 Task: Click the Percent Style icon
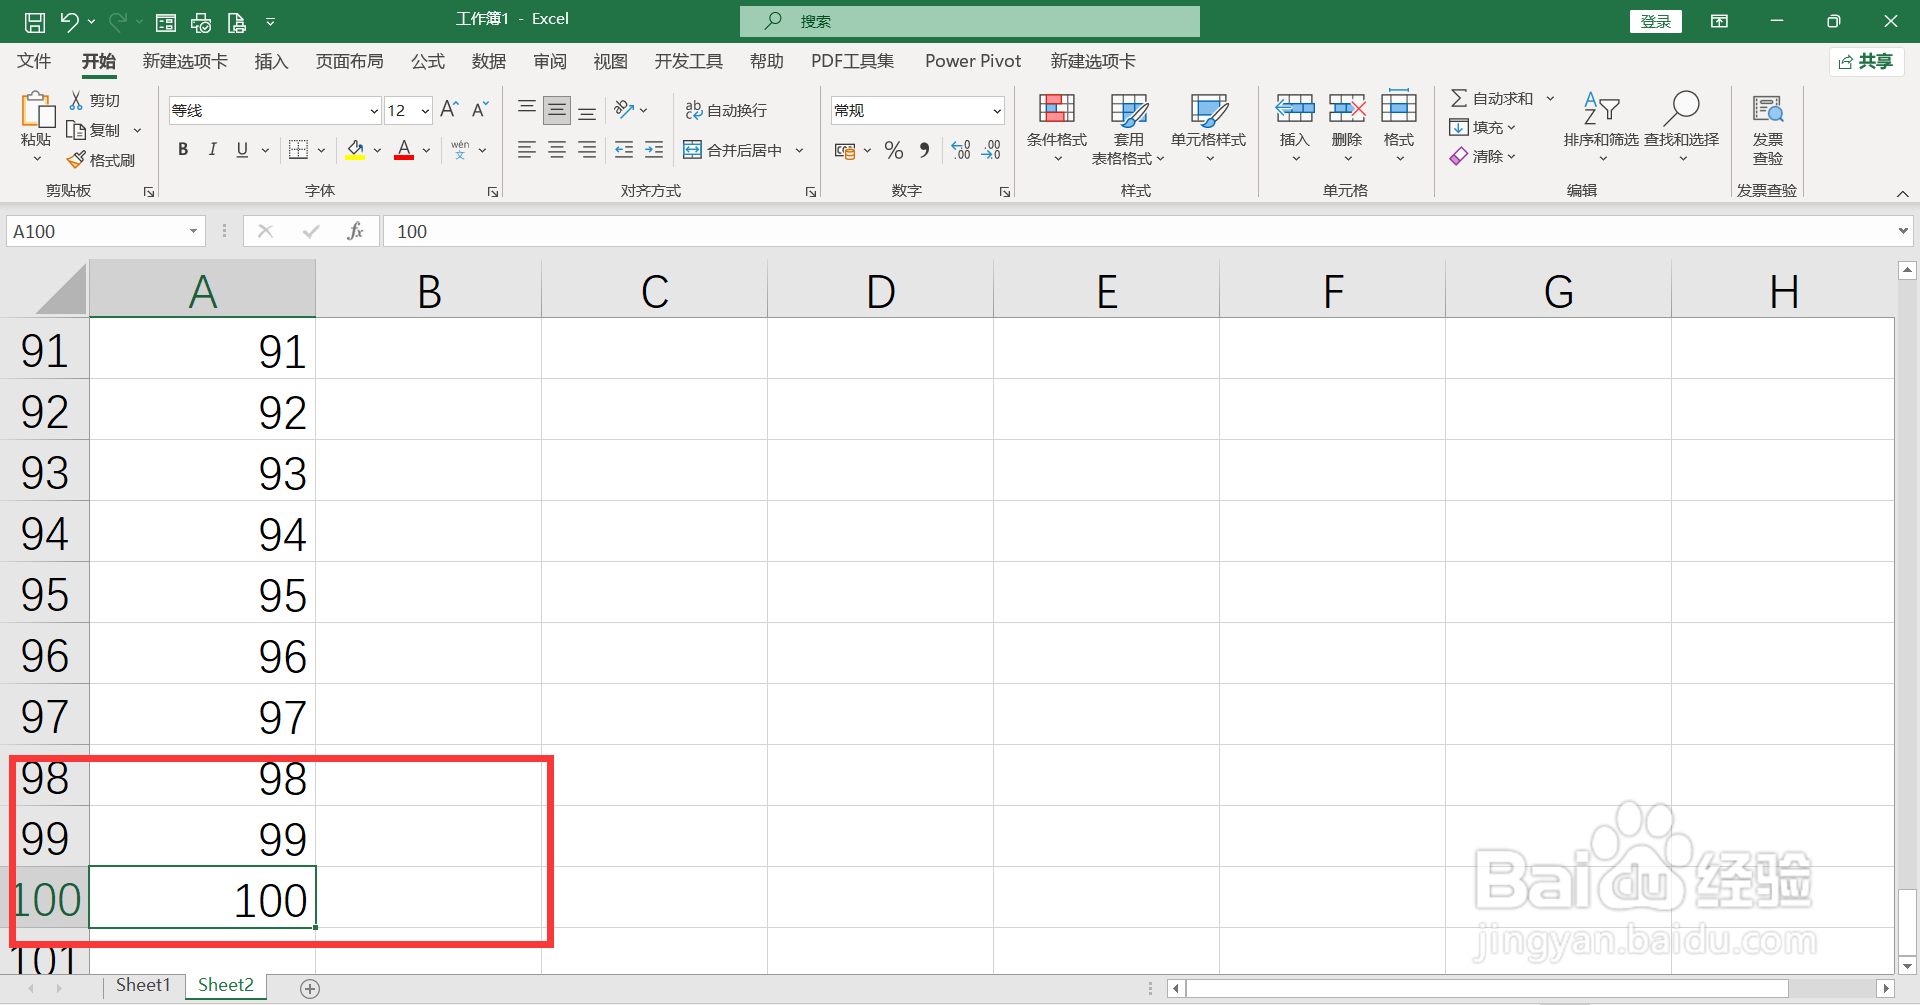coord(894,150)
